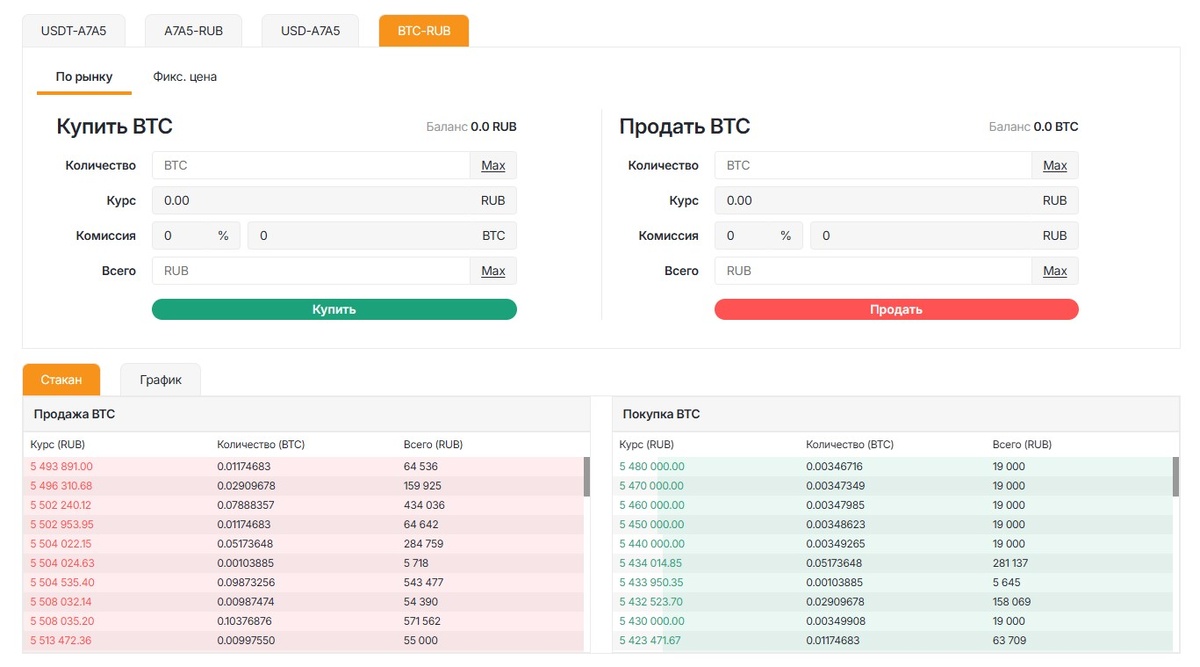Open the A7A5-RUB trading pair tab
Viewport: 1200px width, 667px height.
click(x=194, y=31)
